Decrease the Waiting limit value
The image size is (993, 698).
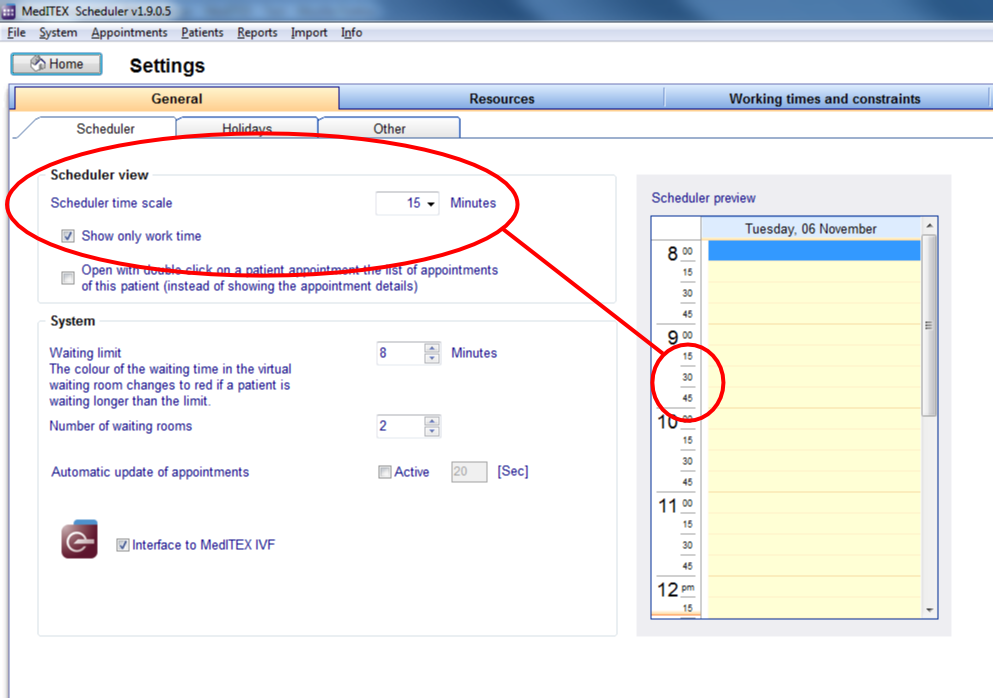pos(432,359)
